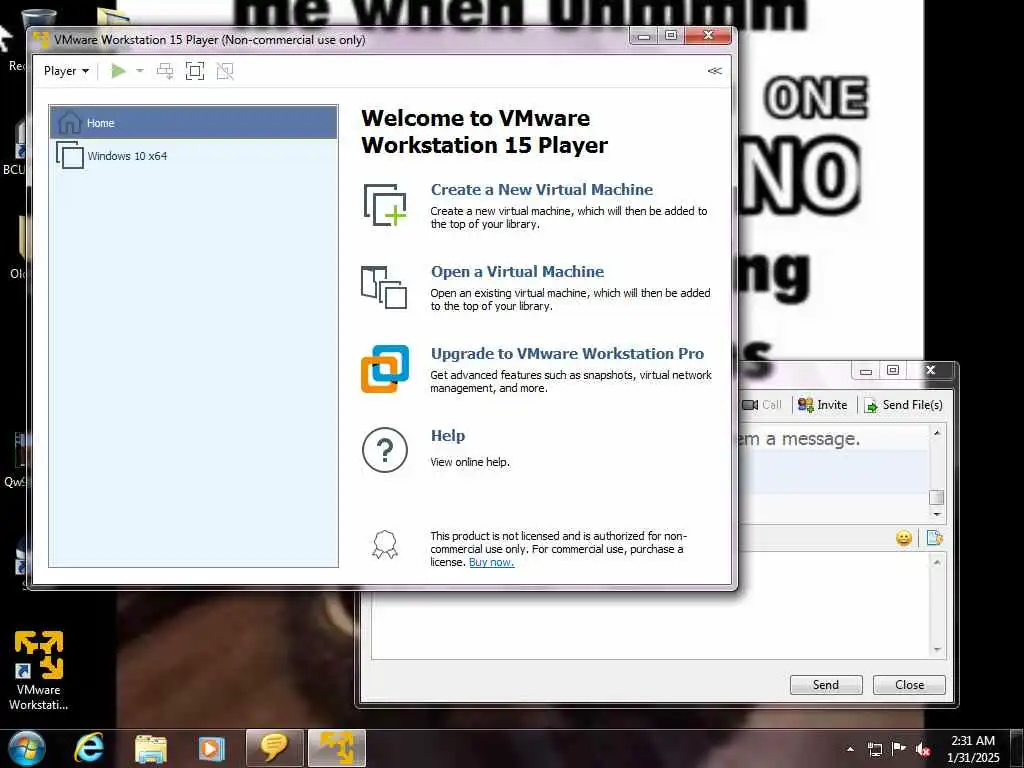The height and width of the screenshot is (768, 1024).
Task: Click the license ribbon badge icon
Action: (x=385, y=544)
